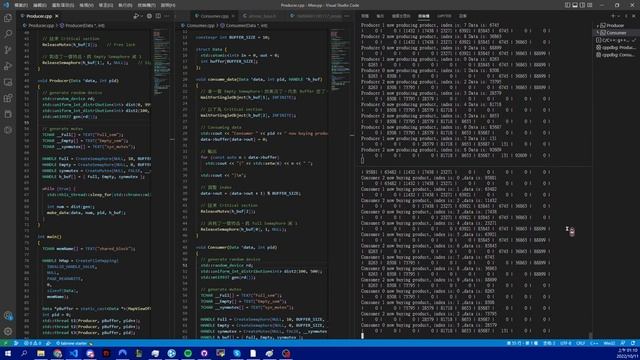
Task: Select the cppdbg Producer terminal entry
Action: 616,47
